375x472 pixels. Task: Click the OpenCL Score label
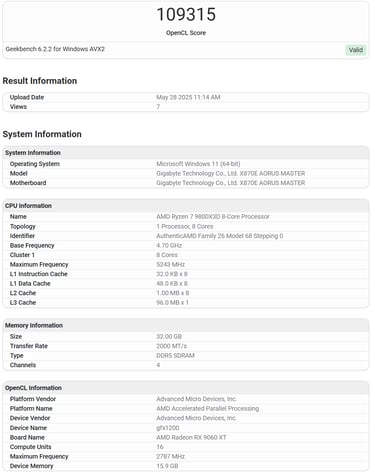click(x=186, y=33)
